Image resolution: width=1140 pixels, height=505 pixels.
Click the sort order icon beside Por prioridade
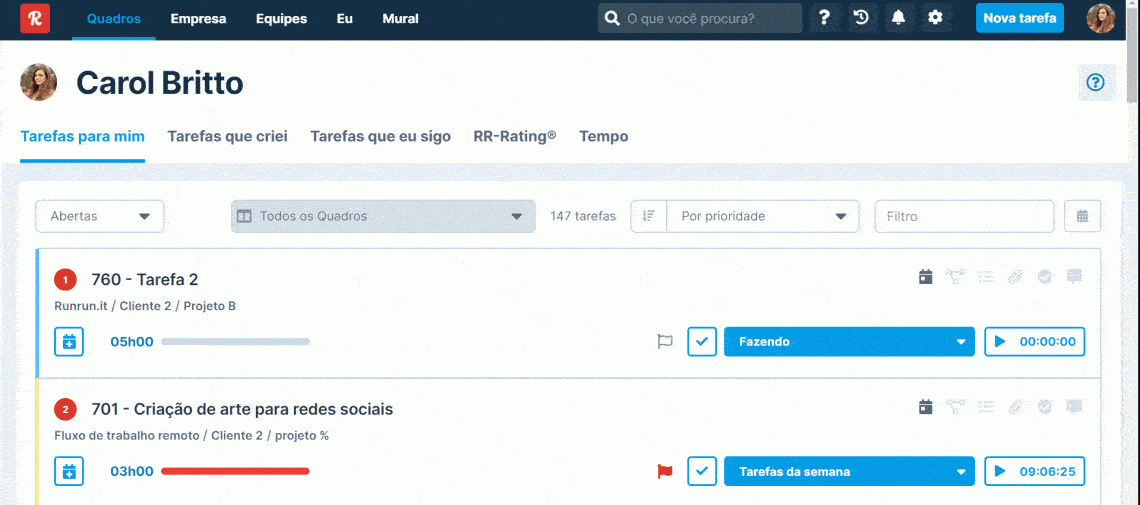pos(649,216)
